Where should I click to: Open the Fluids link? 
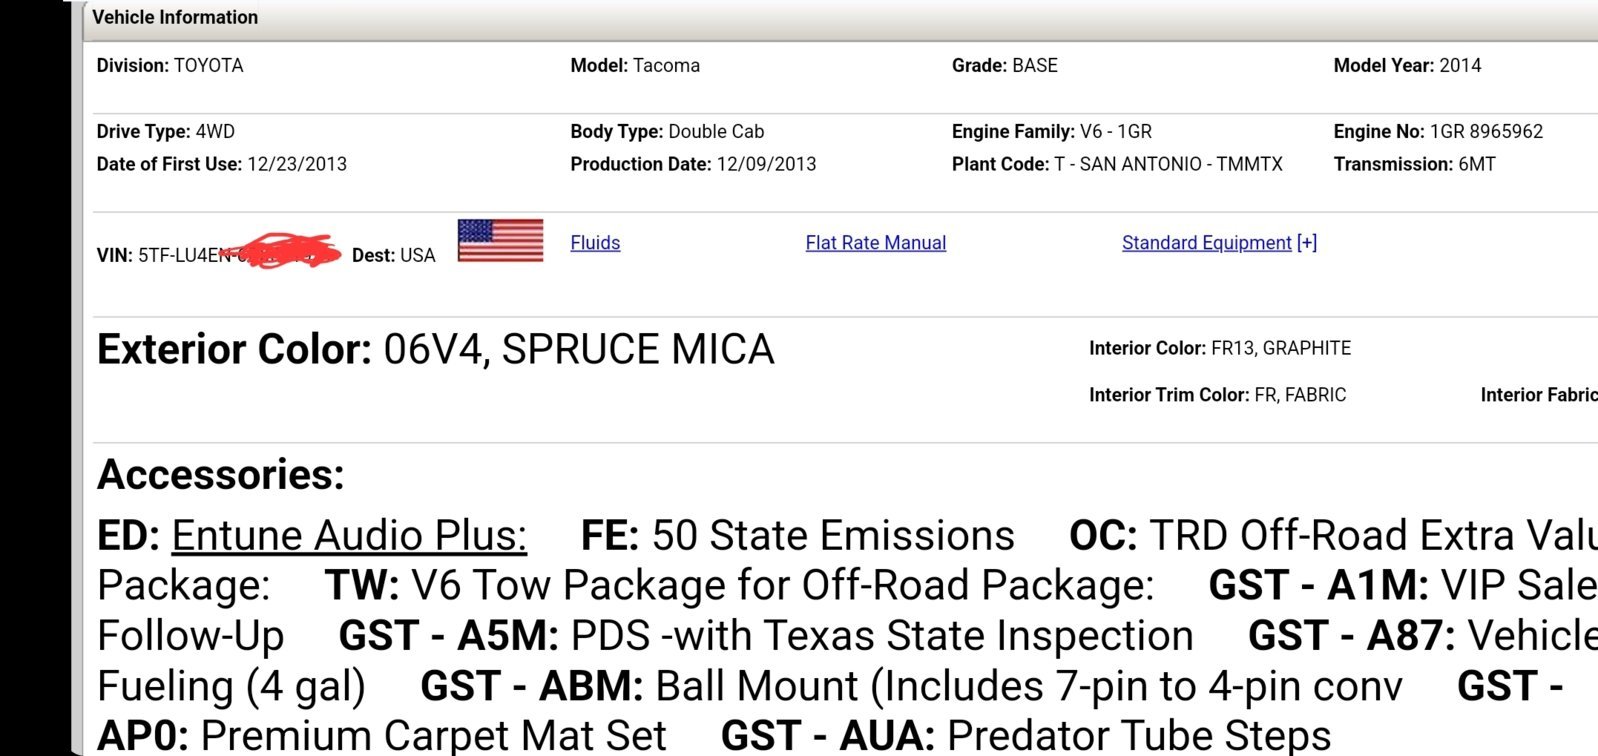(x=595, y=243)
